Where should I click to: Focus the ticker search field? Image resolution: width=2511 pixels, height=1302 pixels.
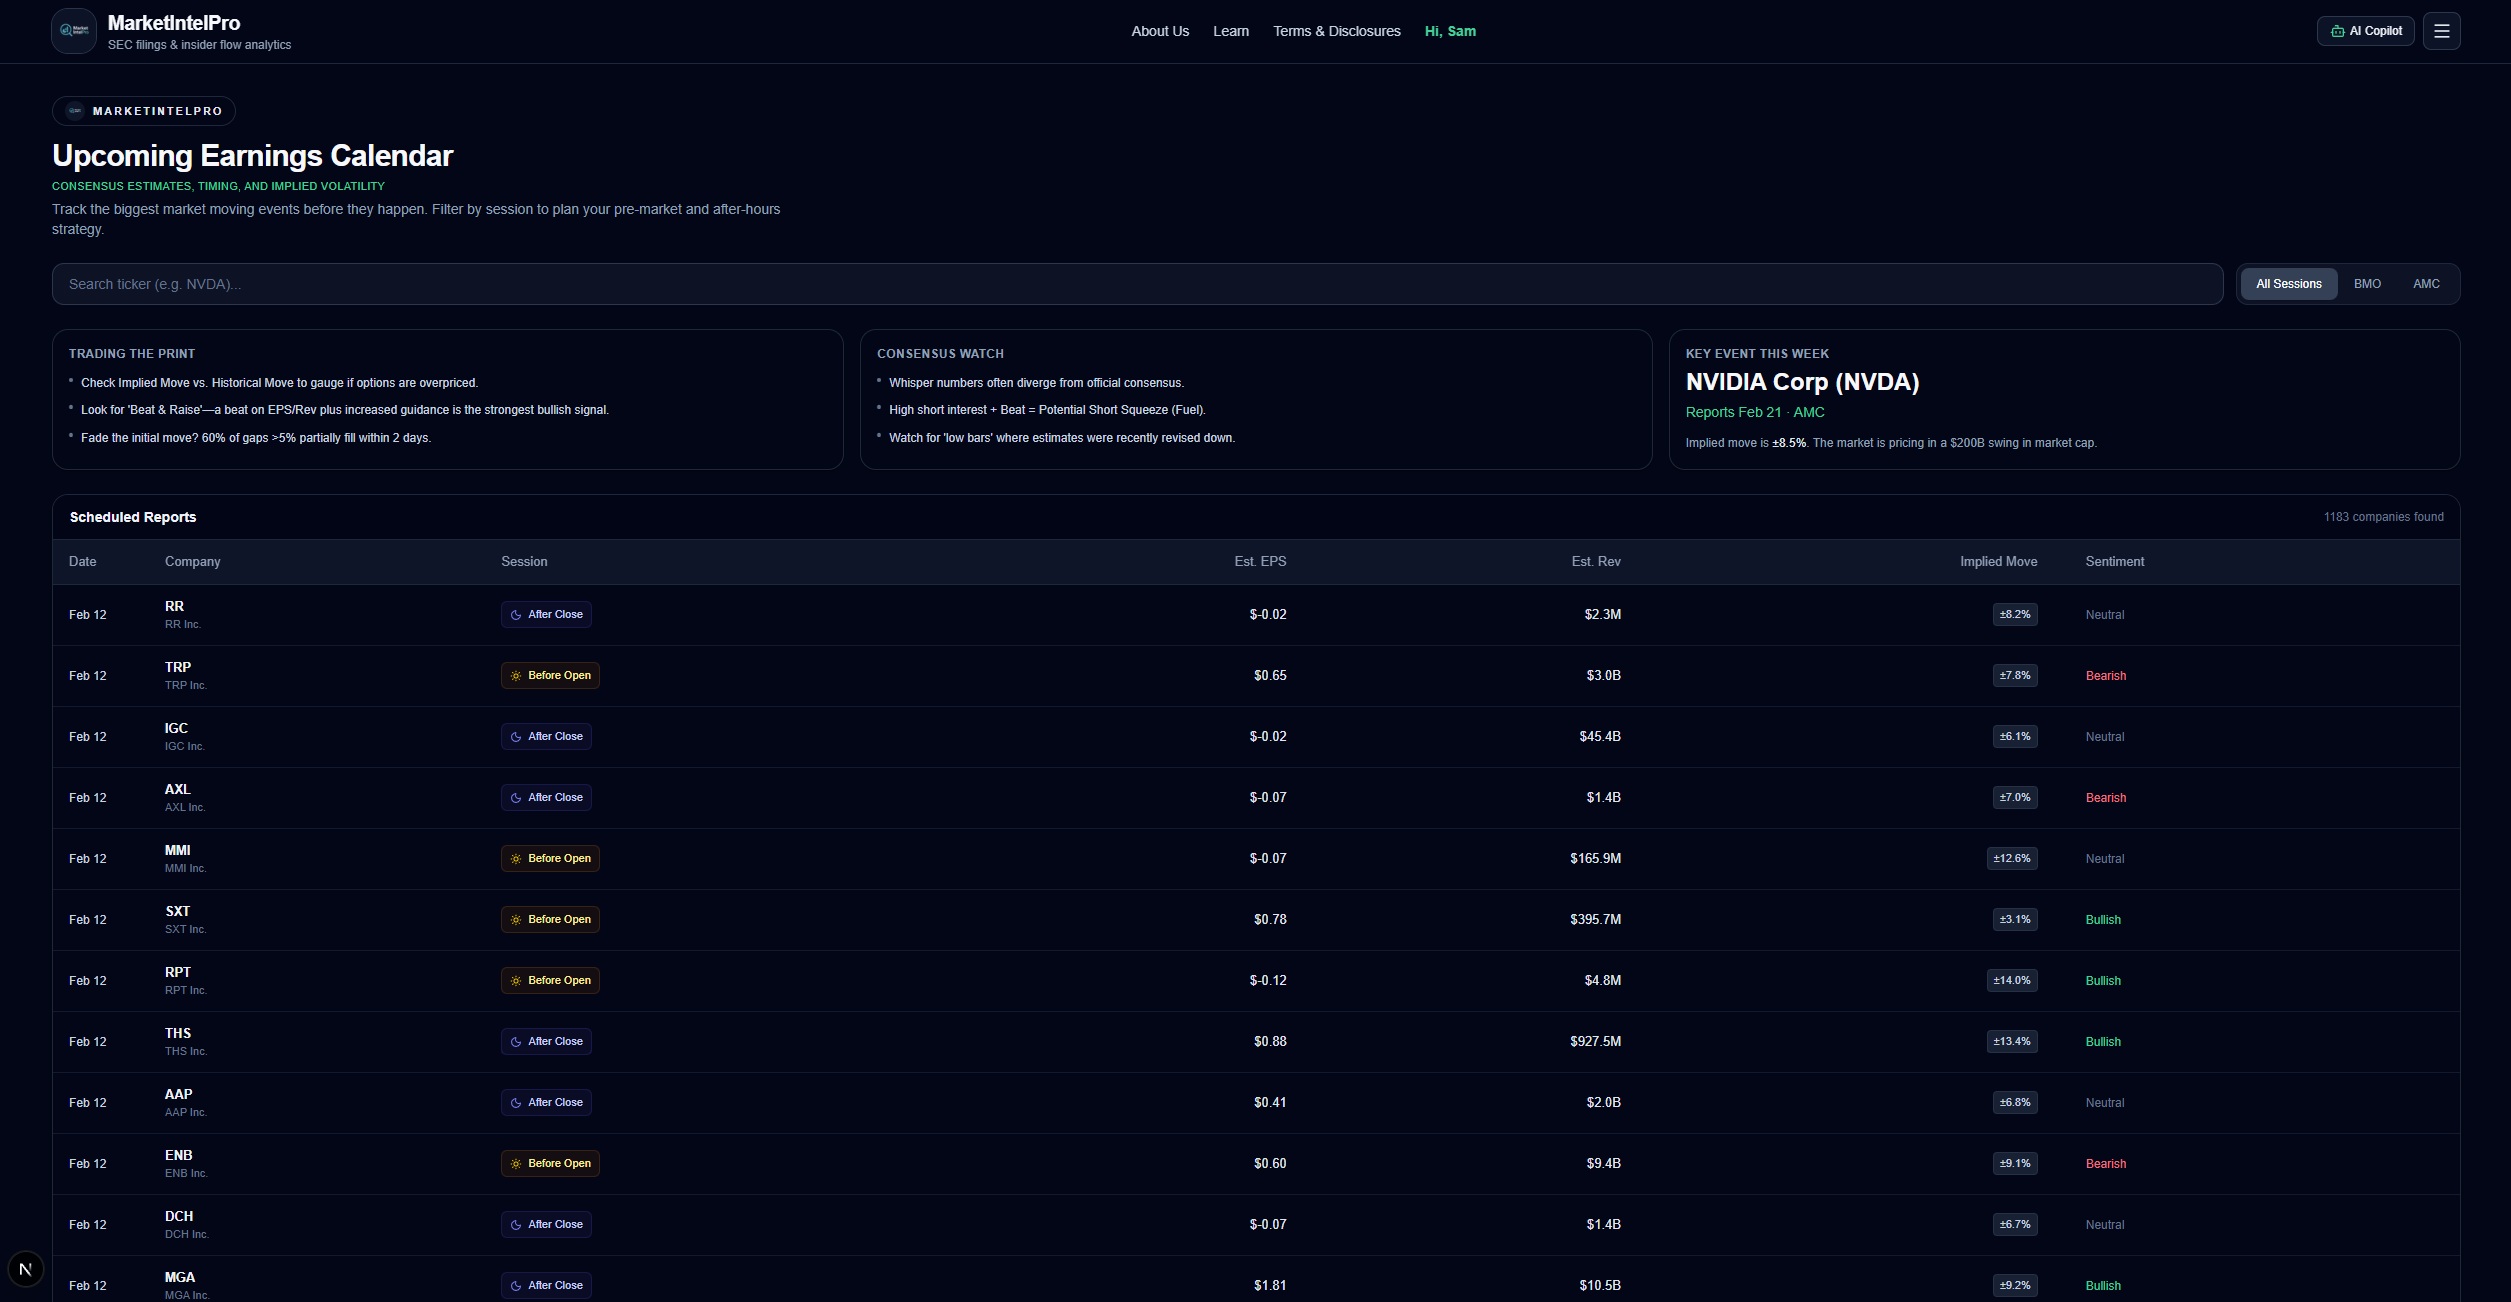tap(1137, 284)
